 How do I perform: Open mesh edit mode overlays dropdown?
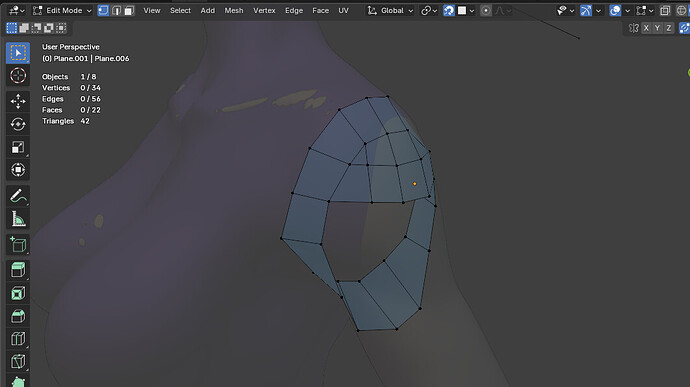[645, 10]
